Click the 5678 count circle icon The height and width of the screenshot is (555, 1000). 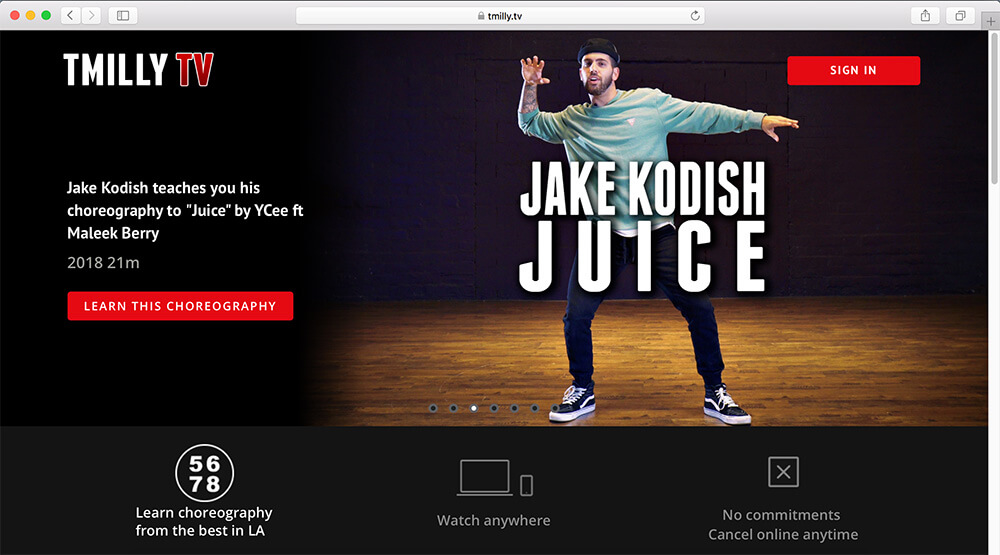(204, 473)
